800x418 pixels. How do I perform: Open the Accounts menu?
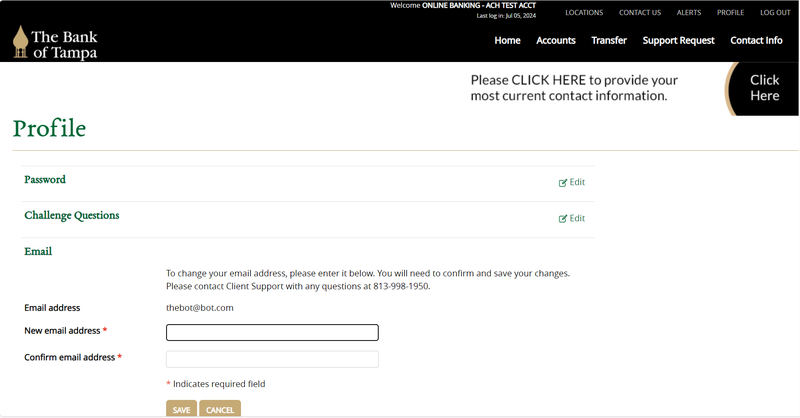[x=556, y=40]
